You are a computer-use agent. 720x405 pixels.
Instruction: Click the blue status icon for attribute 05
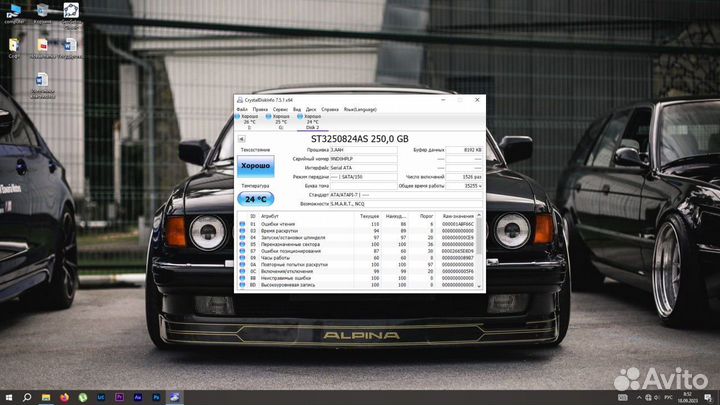pos(242,243)
